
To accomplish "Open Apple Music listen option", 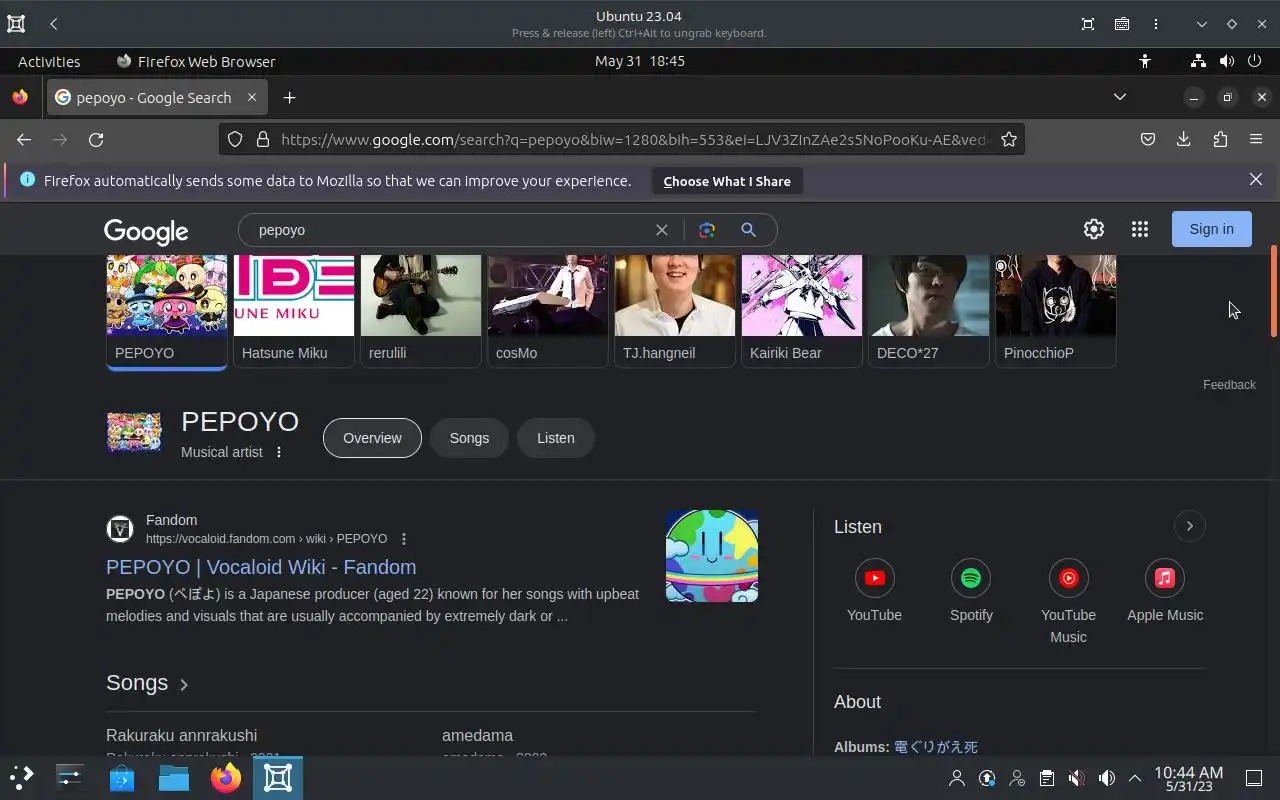I will click(x=1165, y=591).
